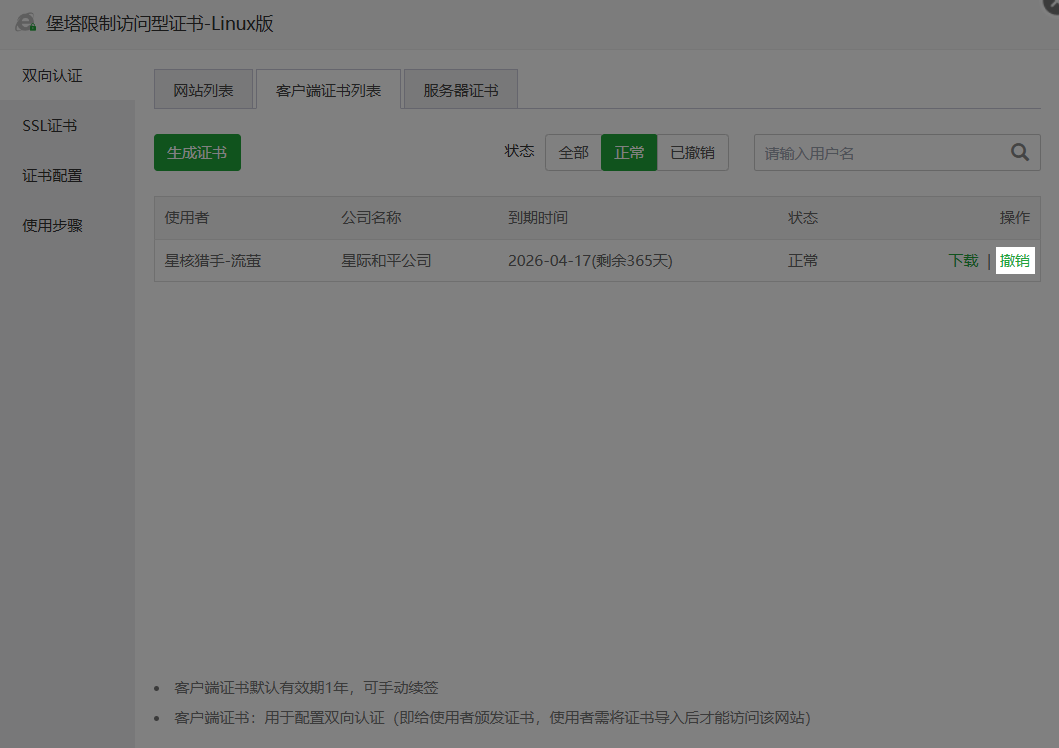Click the search magnifier icon

coord(1019,152)
